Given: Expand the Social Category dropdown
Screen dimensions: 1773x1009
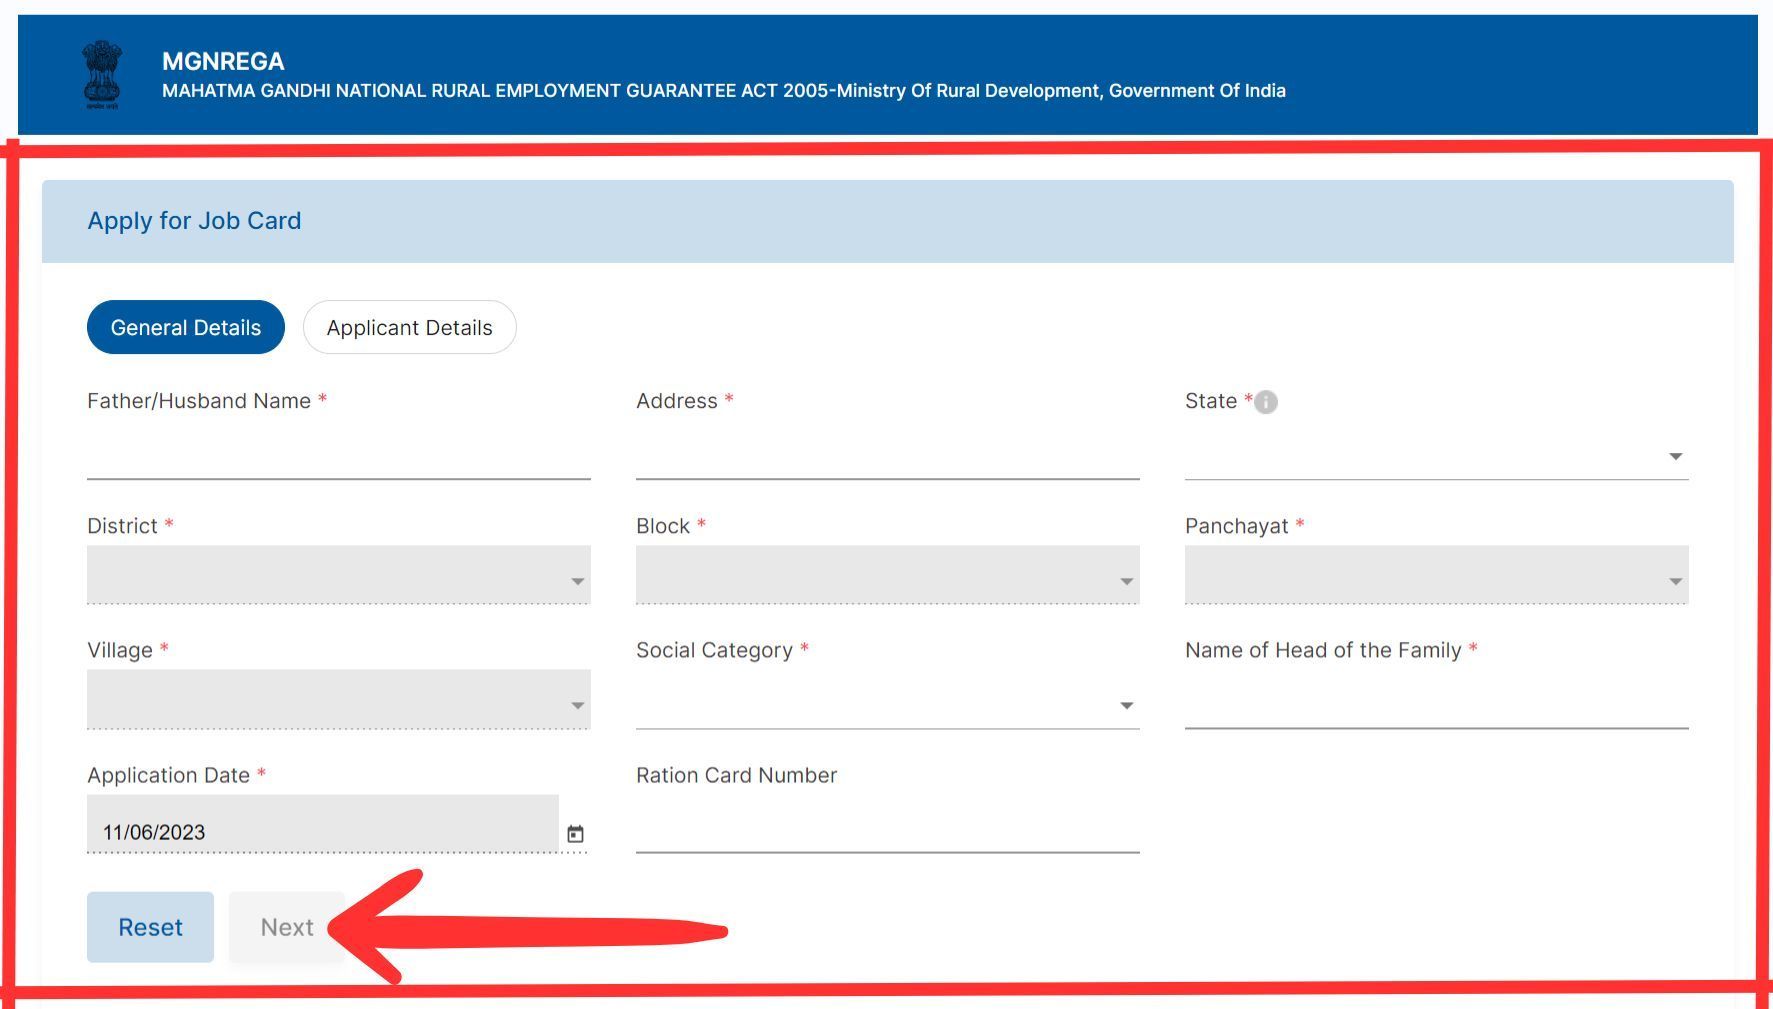Looking at the screenshot, I should 887,705.
